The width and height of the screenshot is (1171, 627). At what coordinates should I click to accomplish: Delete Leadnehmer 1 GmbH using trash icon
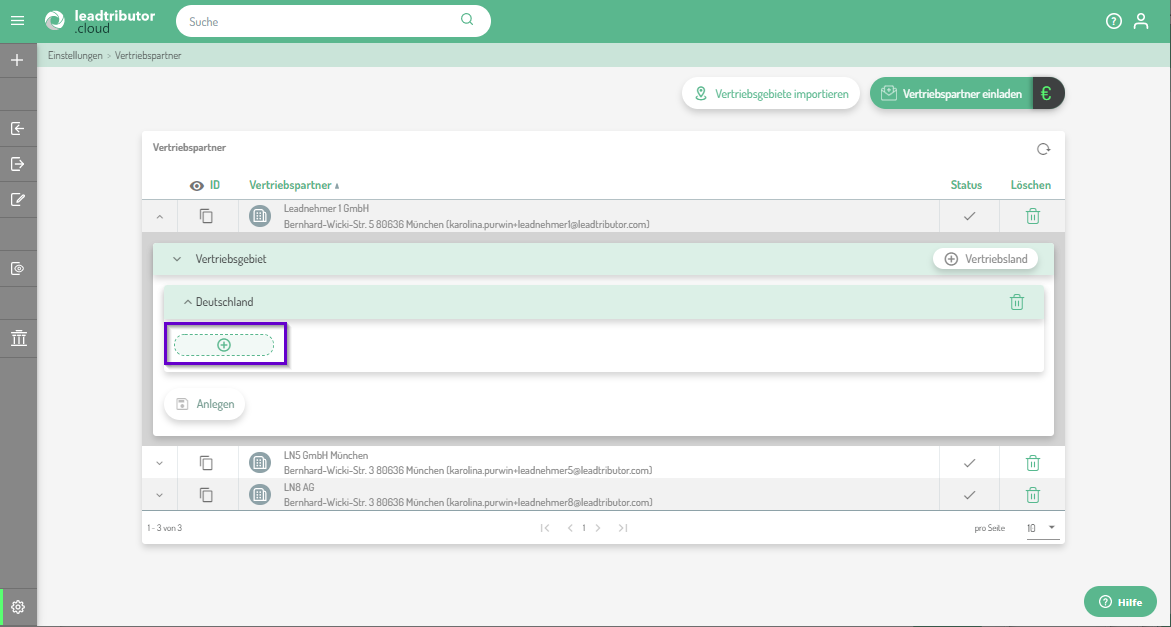1033,216
